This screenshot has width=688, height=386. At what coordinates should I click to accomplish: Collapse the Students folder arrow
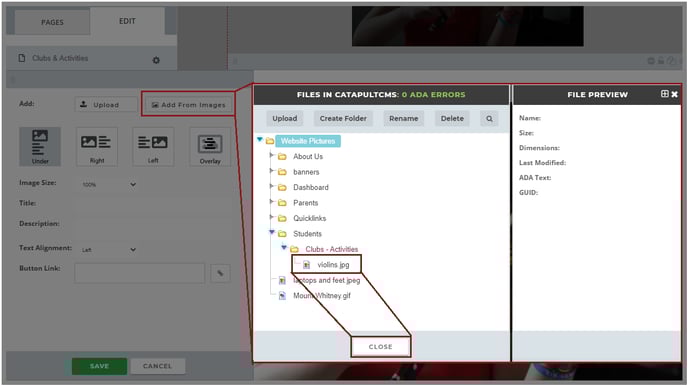click(272, 232)
